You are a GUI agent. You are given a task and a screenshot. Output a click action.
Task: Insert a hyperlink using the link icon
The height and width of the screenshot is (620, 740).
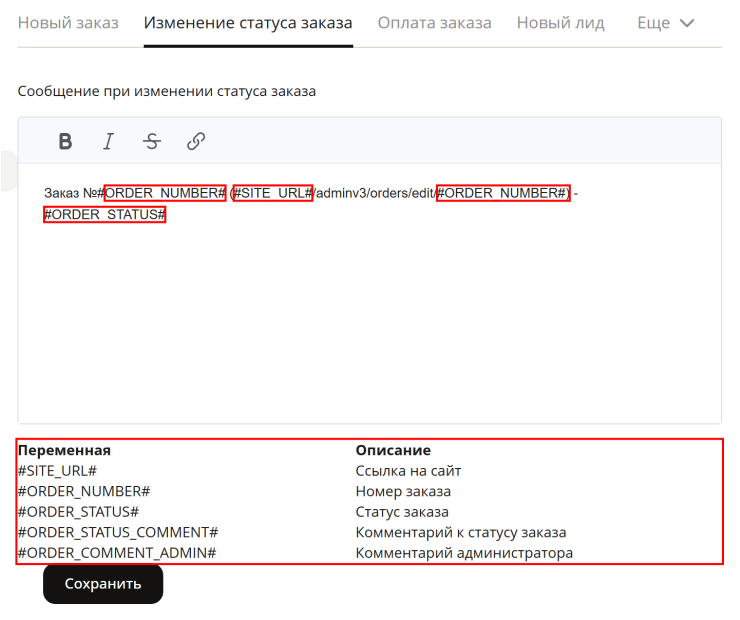click(196, 141)
